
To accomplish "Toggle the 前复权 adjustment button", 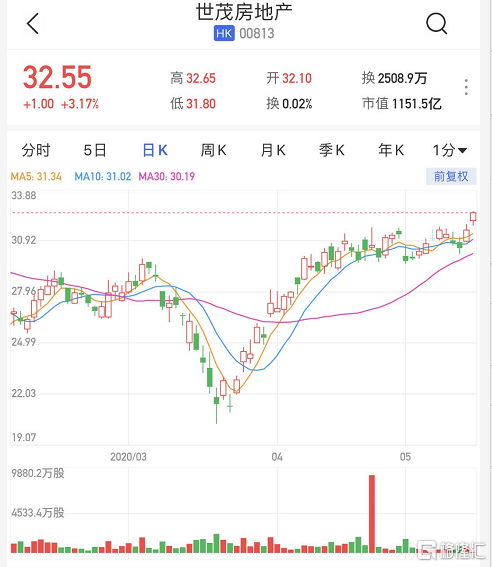I will click(451, 176).
